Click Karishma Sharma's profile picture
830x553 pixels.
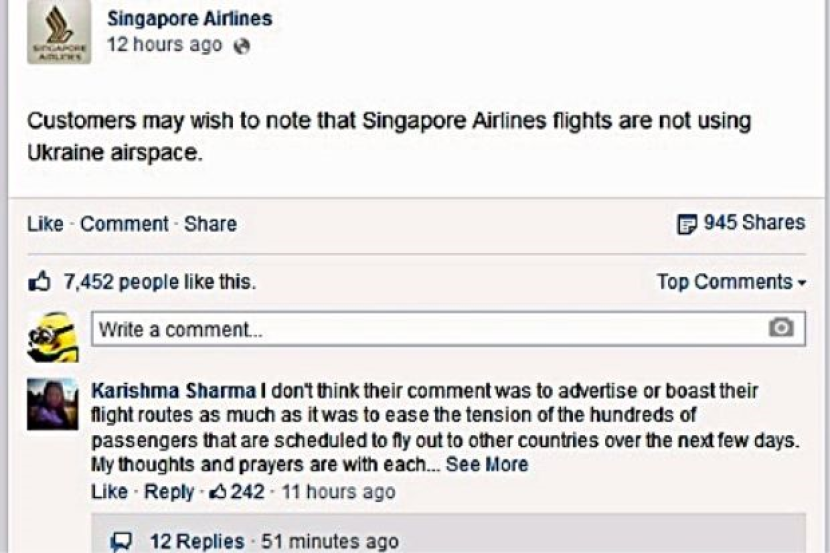[52, 404]
